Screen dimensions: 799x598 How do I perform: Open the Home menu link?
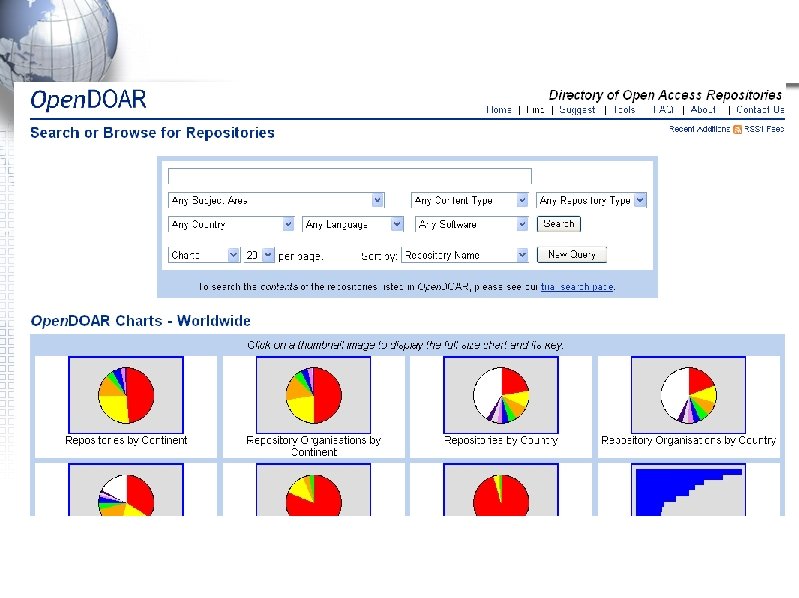[x=498, y=110]
